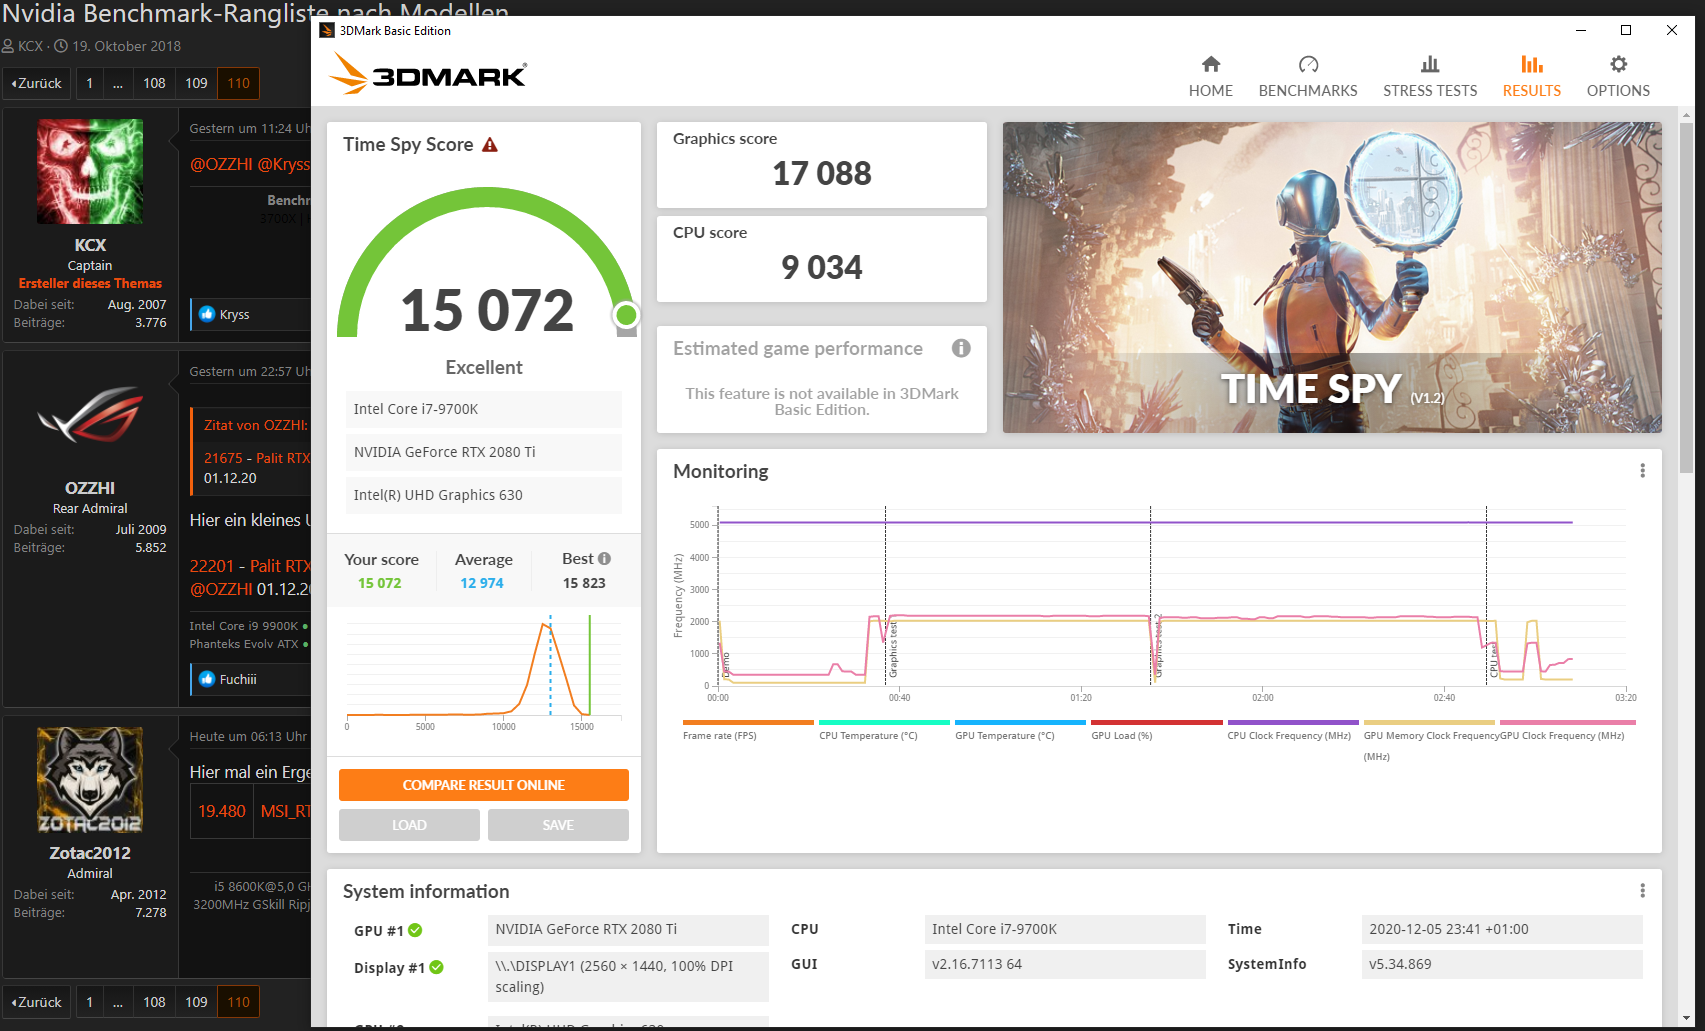Open OZZHI username profile link

pos(90,488)
